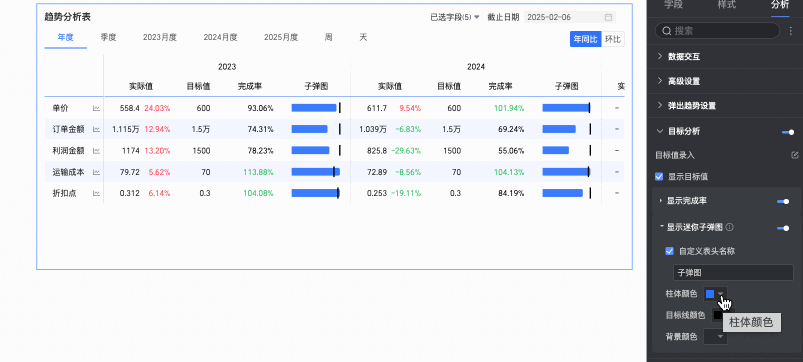The height and width of the screenshot is (362, 803).
Task: Click the 1.115万 actual value cell
Action: coord(125,130)
